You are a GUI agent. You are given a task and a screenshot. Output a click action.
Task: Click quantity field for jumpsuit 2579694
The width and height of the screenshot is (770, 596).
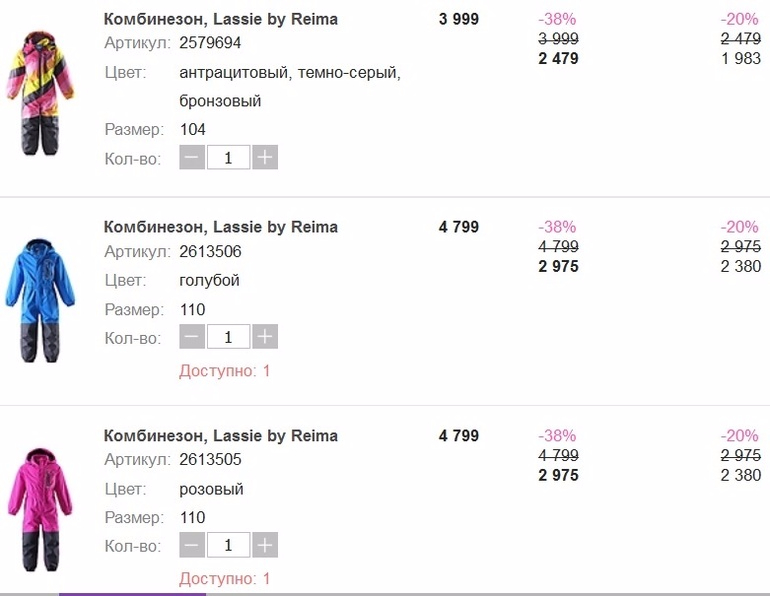(x=228, y=158)
